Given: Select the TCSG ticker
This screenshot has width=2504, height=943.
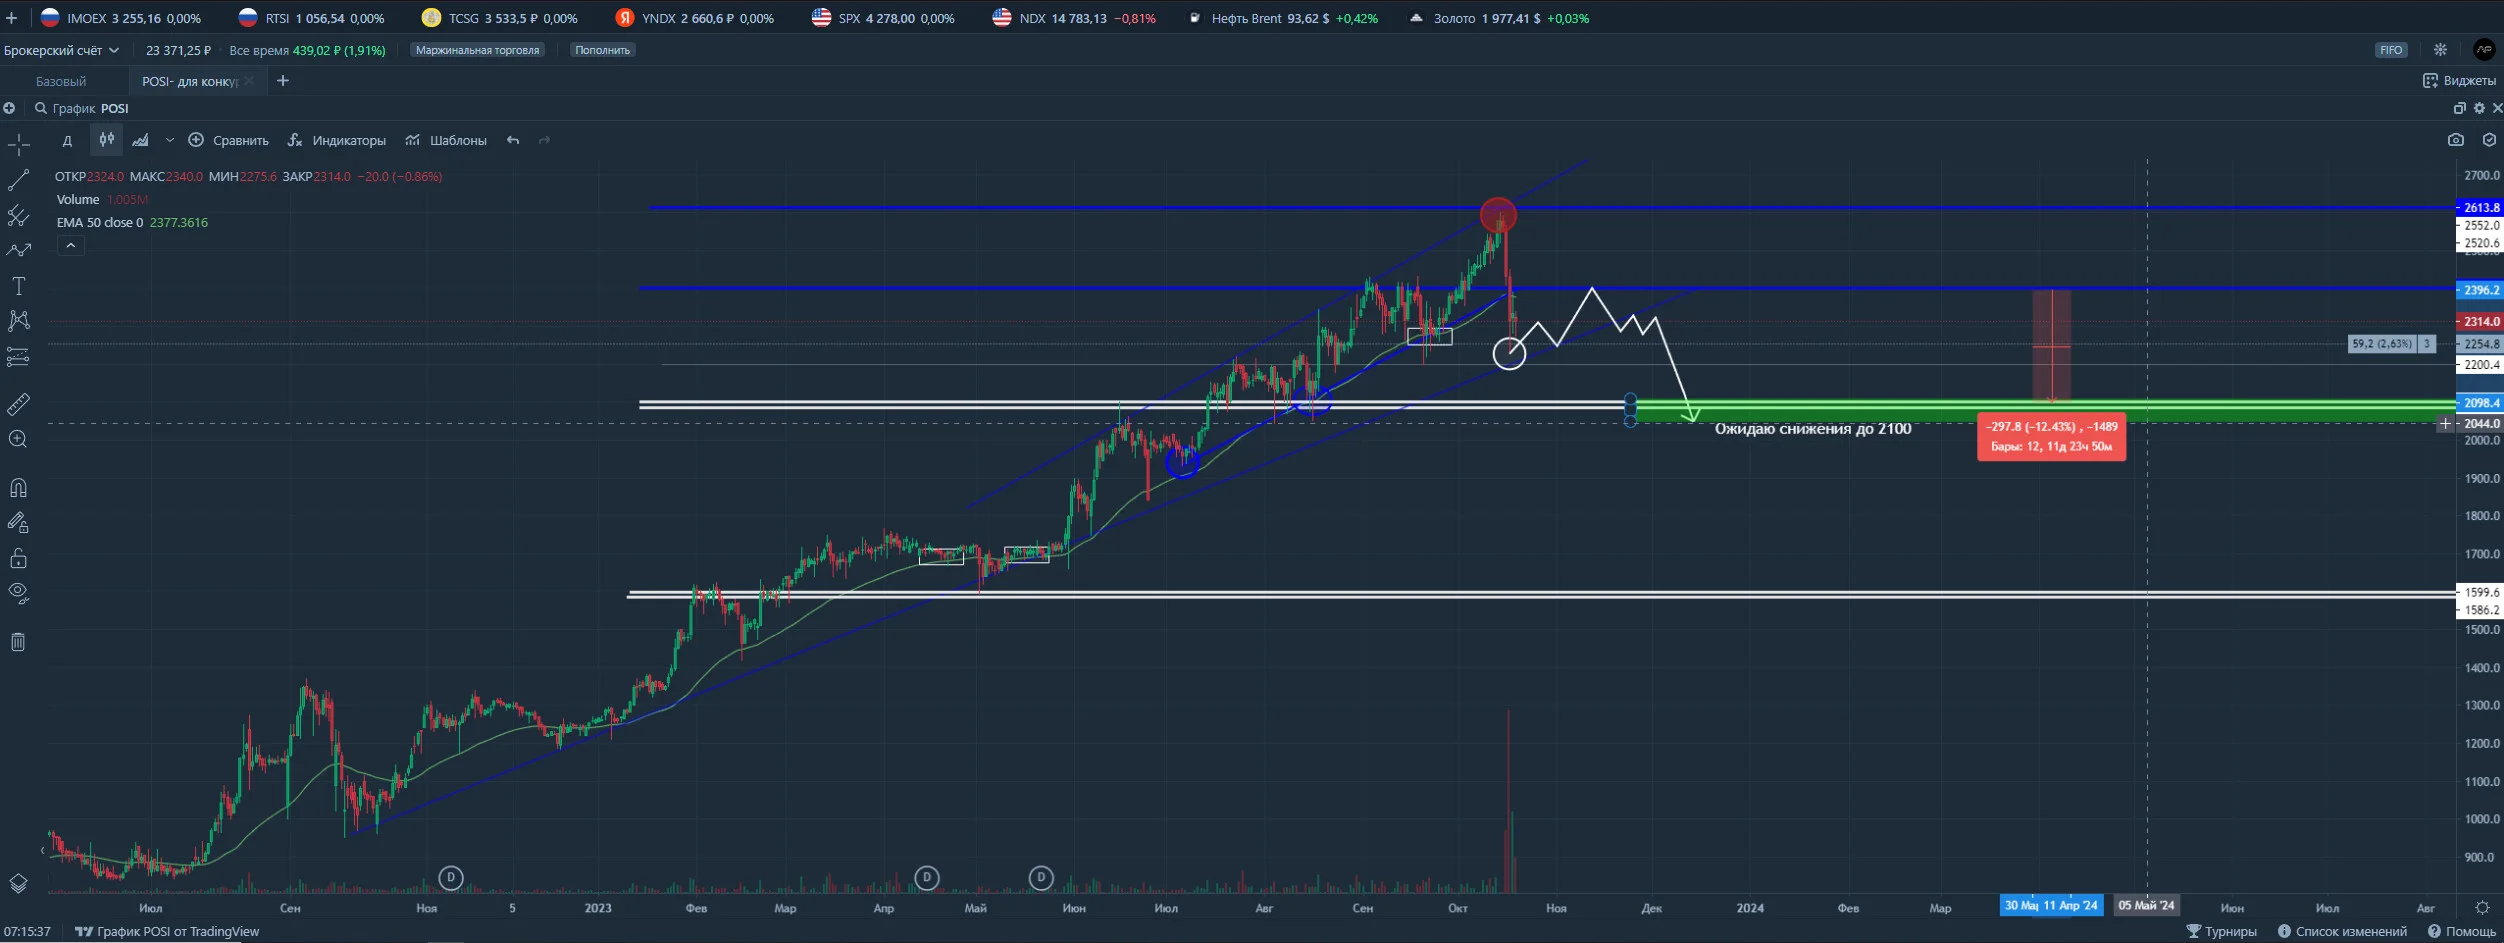Looking at the screenshot, I should pyautogui.click(x=500, y=18).
